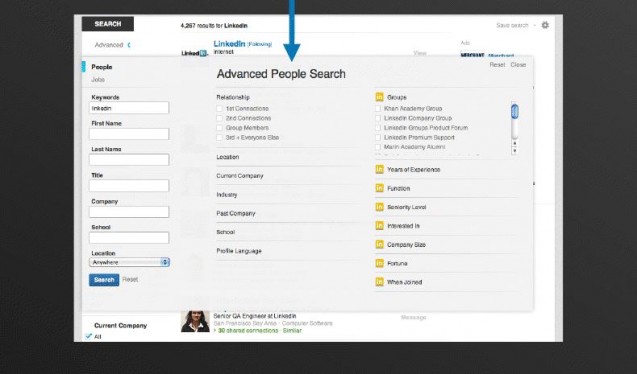Expand the Years of Experience filter
The image size is (637, 374).
[x=413, y=170]
